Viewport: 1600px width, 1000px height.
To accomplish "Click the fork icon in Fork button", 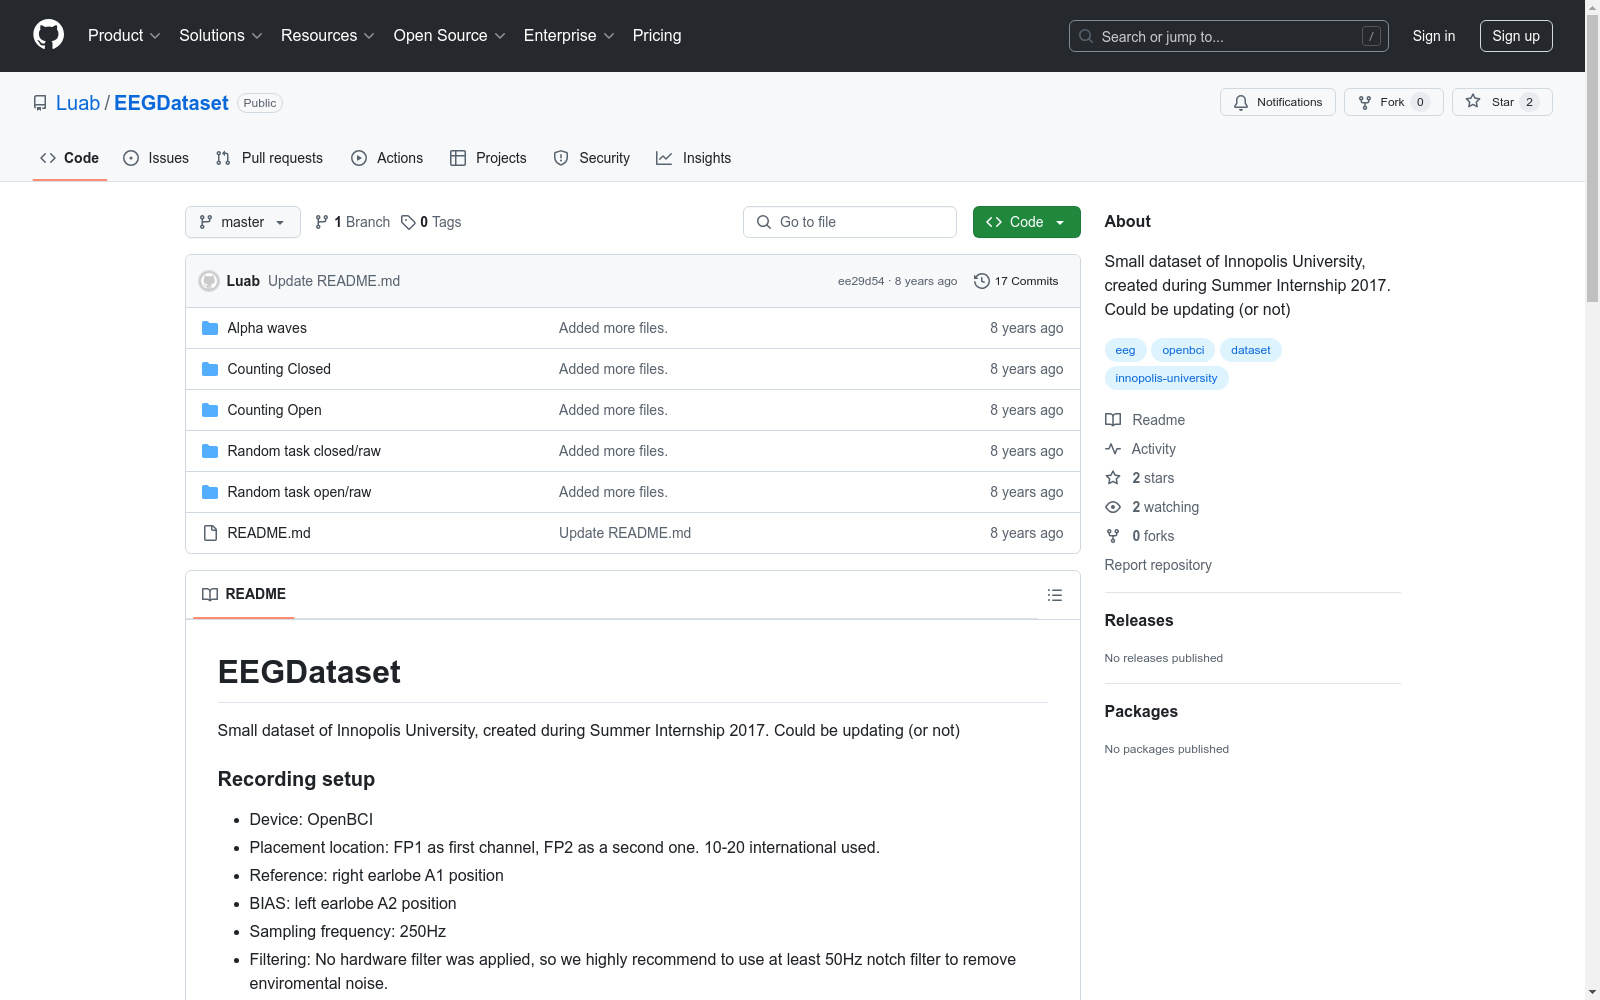I will tap(1365, 102).
